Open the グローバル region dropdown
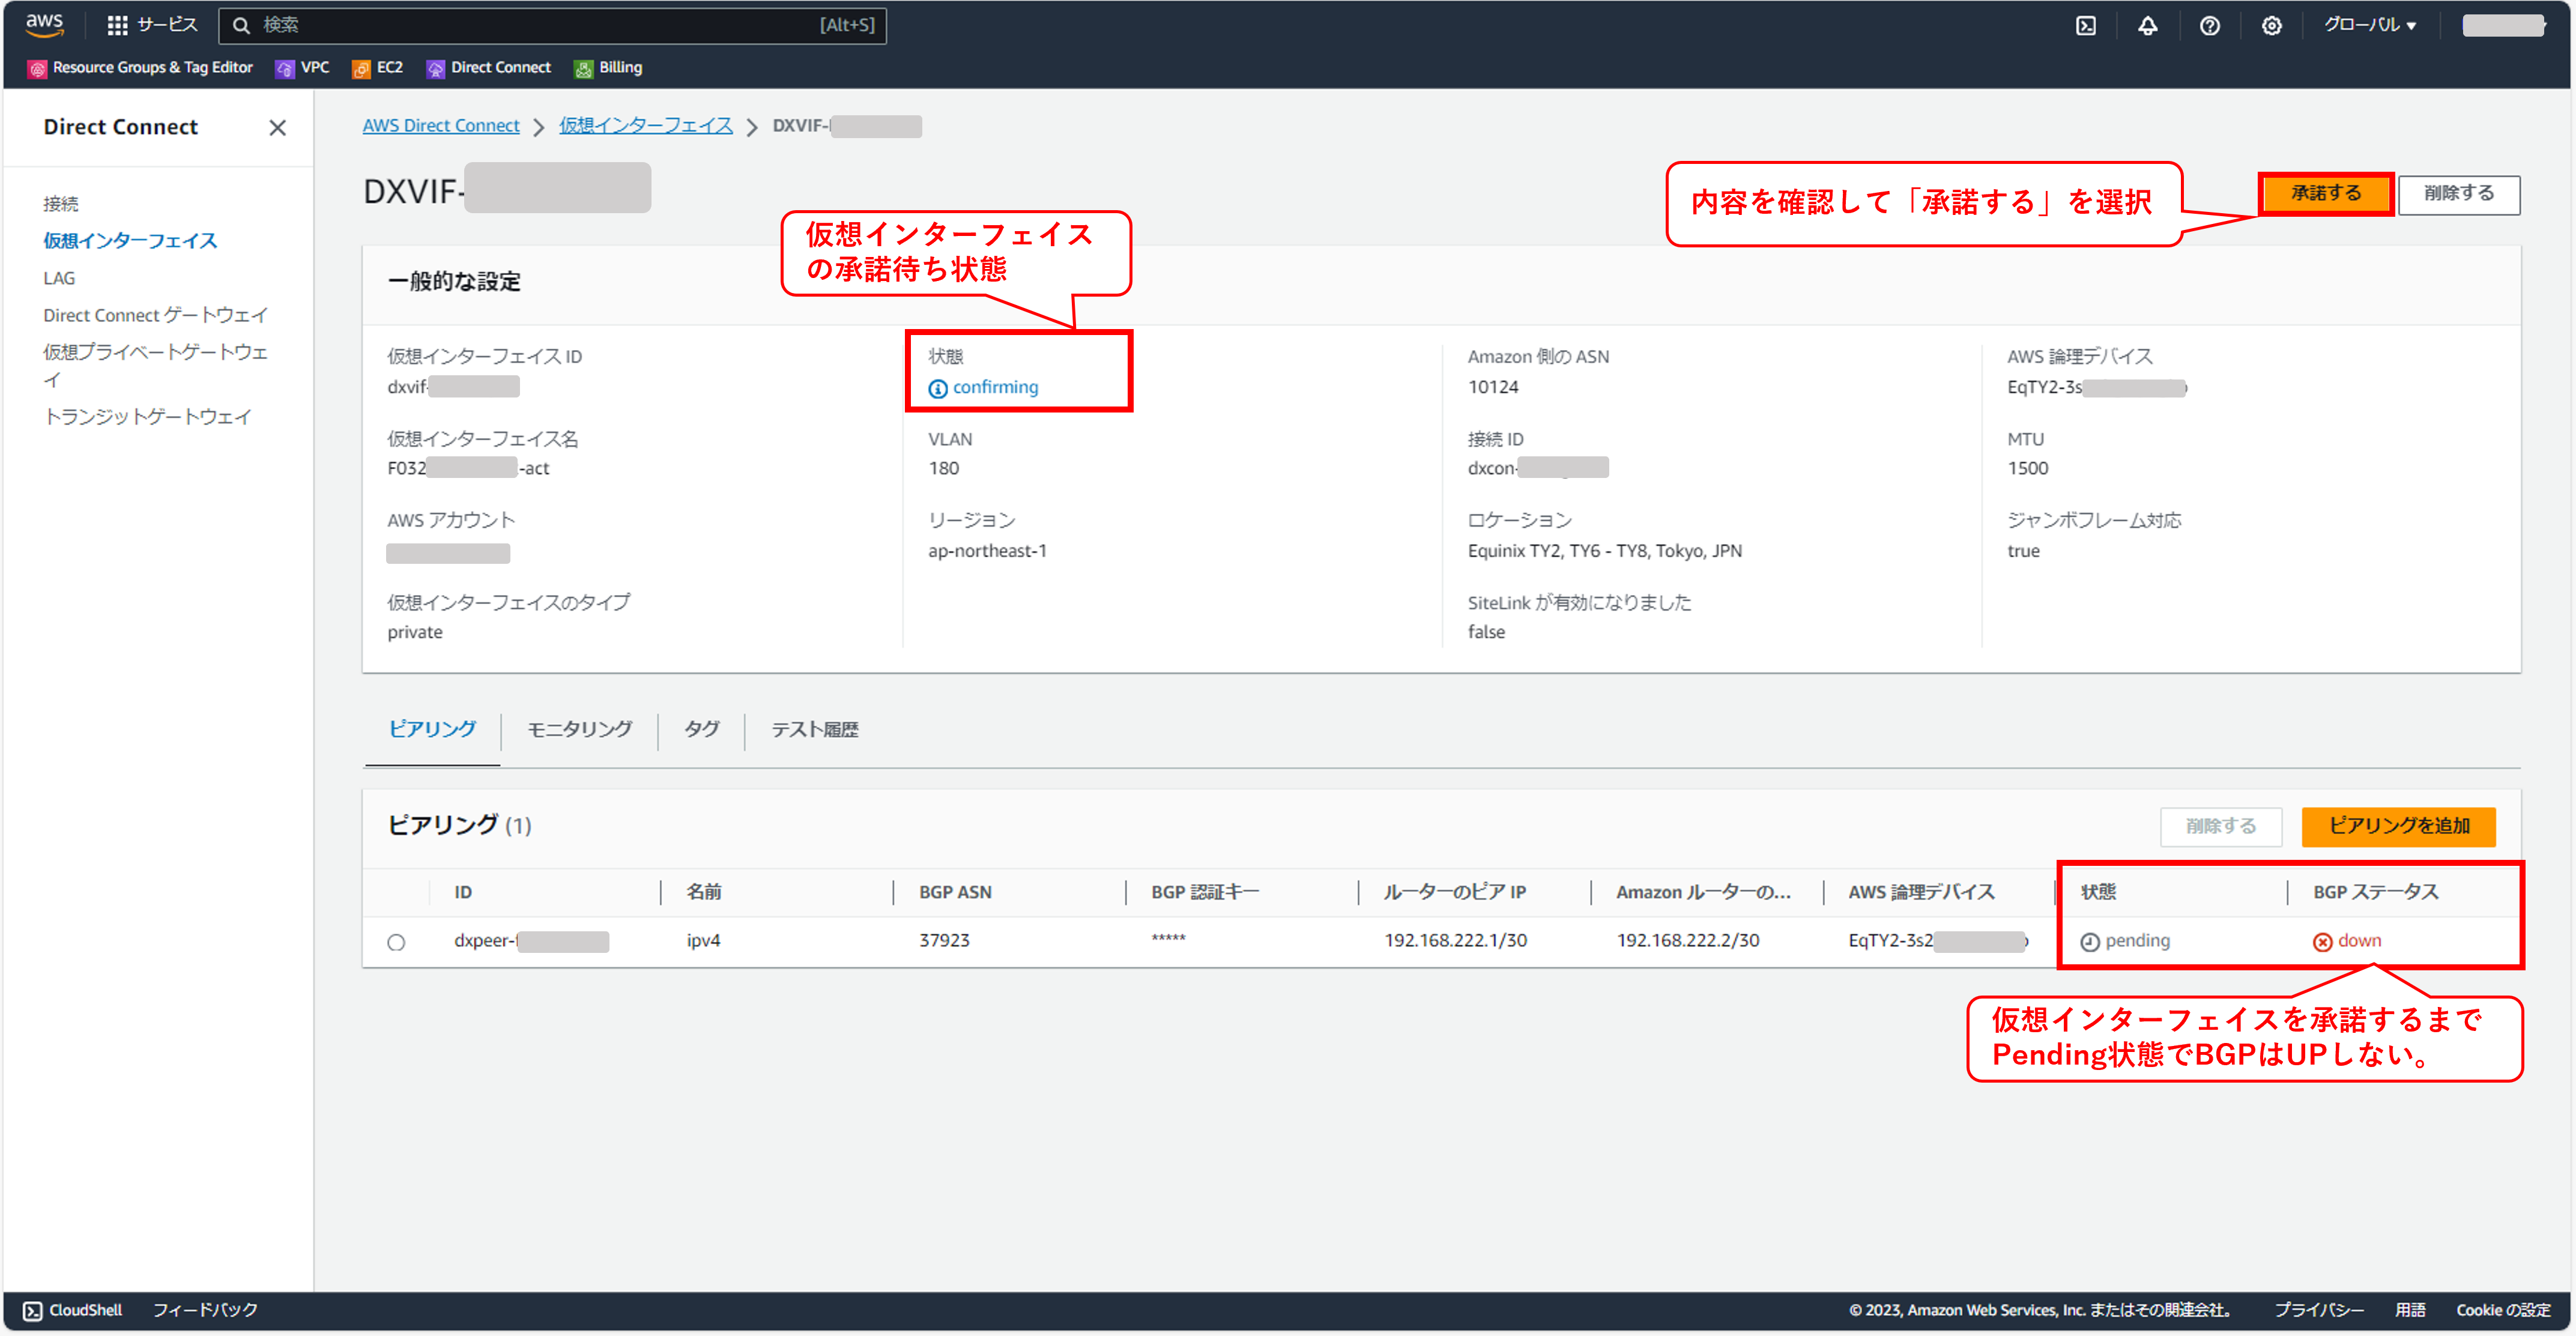2576x1336 pixels. pos(2369,25)
